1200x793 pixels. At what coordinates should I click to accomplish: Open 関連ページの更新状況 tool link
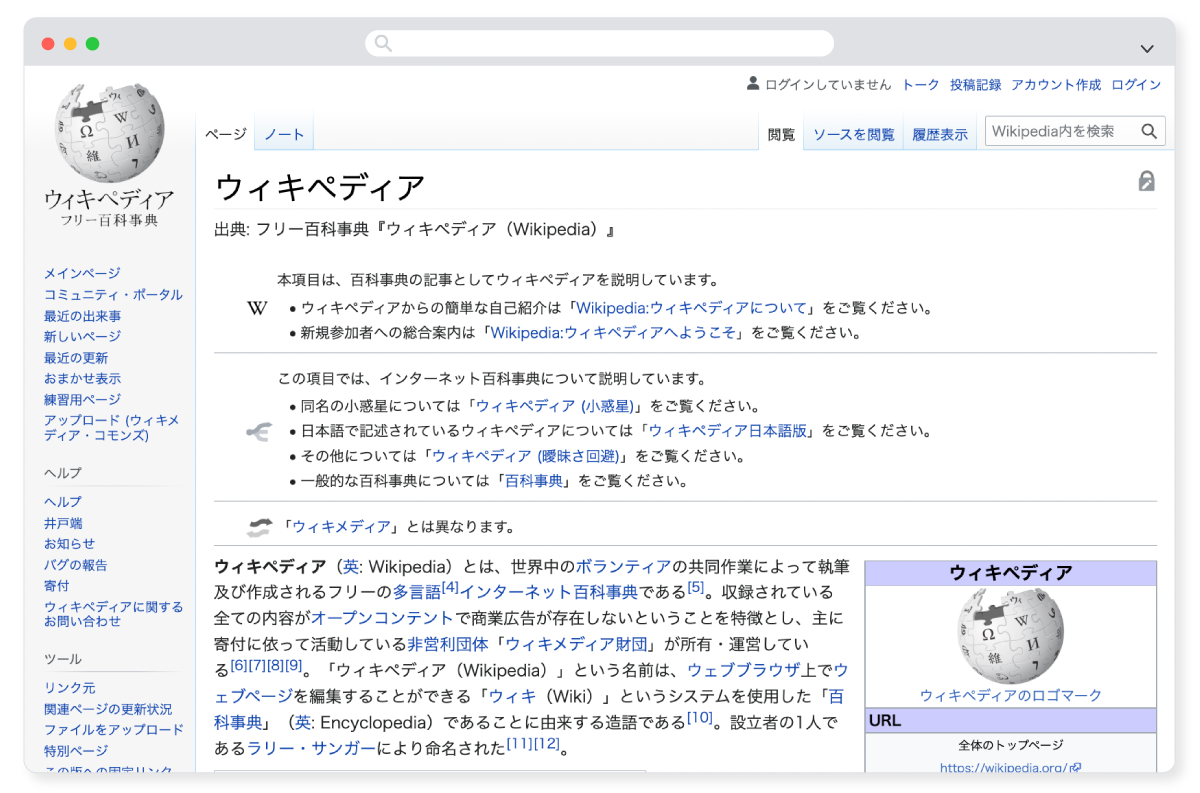(x=108, y=709)
